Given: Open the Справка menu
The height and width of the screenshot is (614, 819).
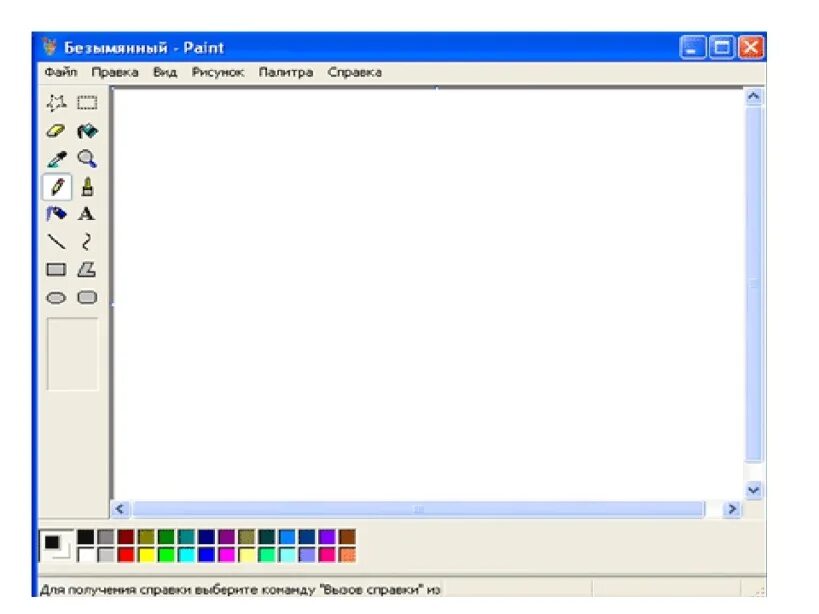Looking at the screenshot, I should click(355, 72).
